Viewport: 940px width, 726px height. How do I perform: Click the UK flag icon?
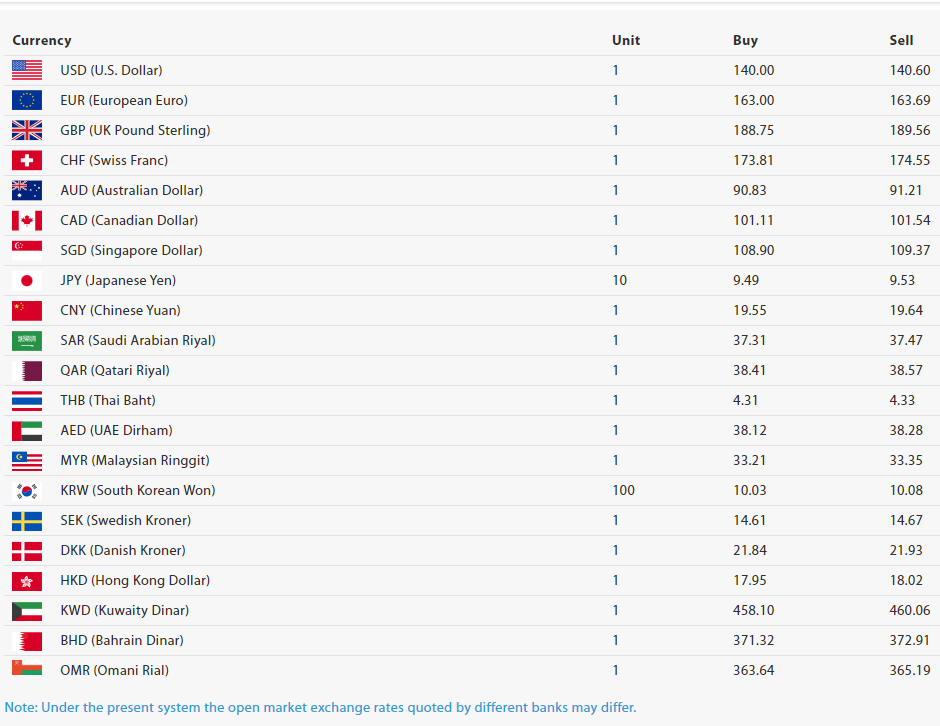(27, 130)
